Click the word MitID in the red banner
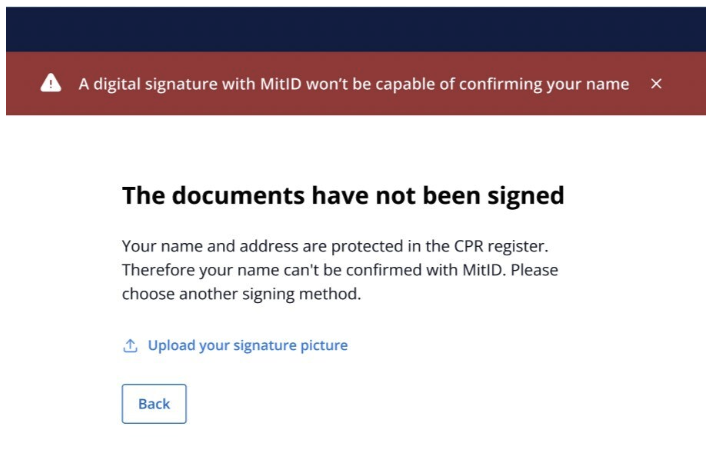Screen dimensions: 714x464 pos(280,84)
